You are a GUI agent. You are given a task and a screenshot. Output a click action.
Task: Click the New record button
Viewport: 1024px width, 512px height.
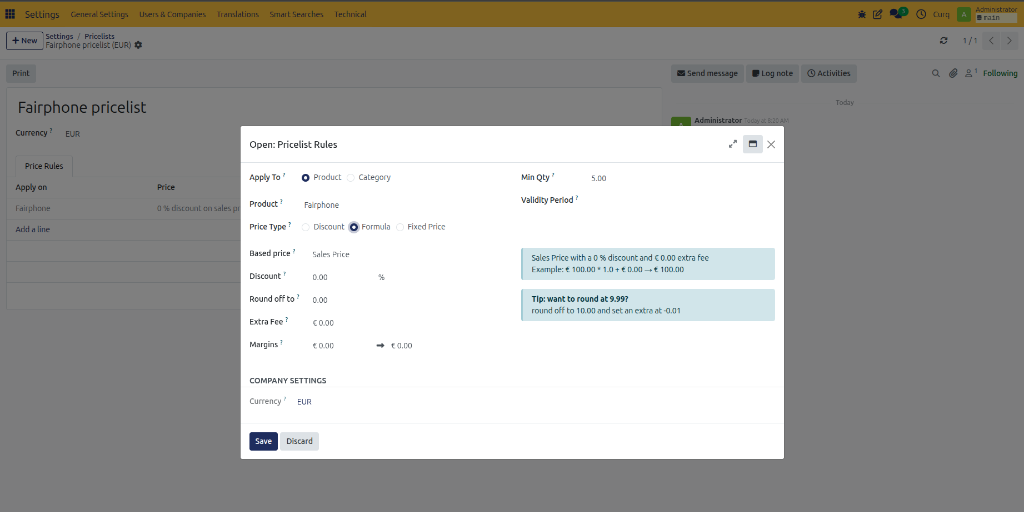click(25, 40)
